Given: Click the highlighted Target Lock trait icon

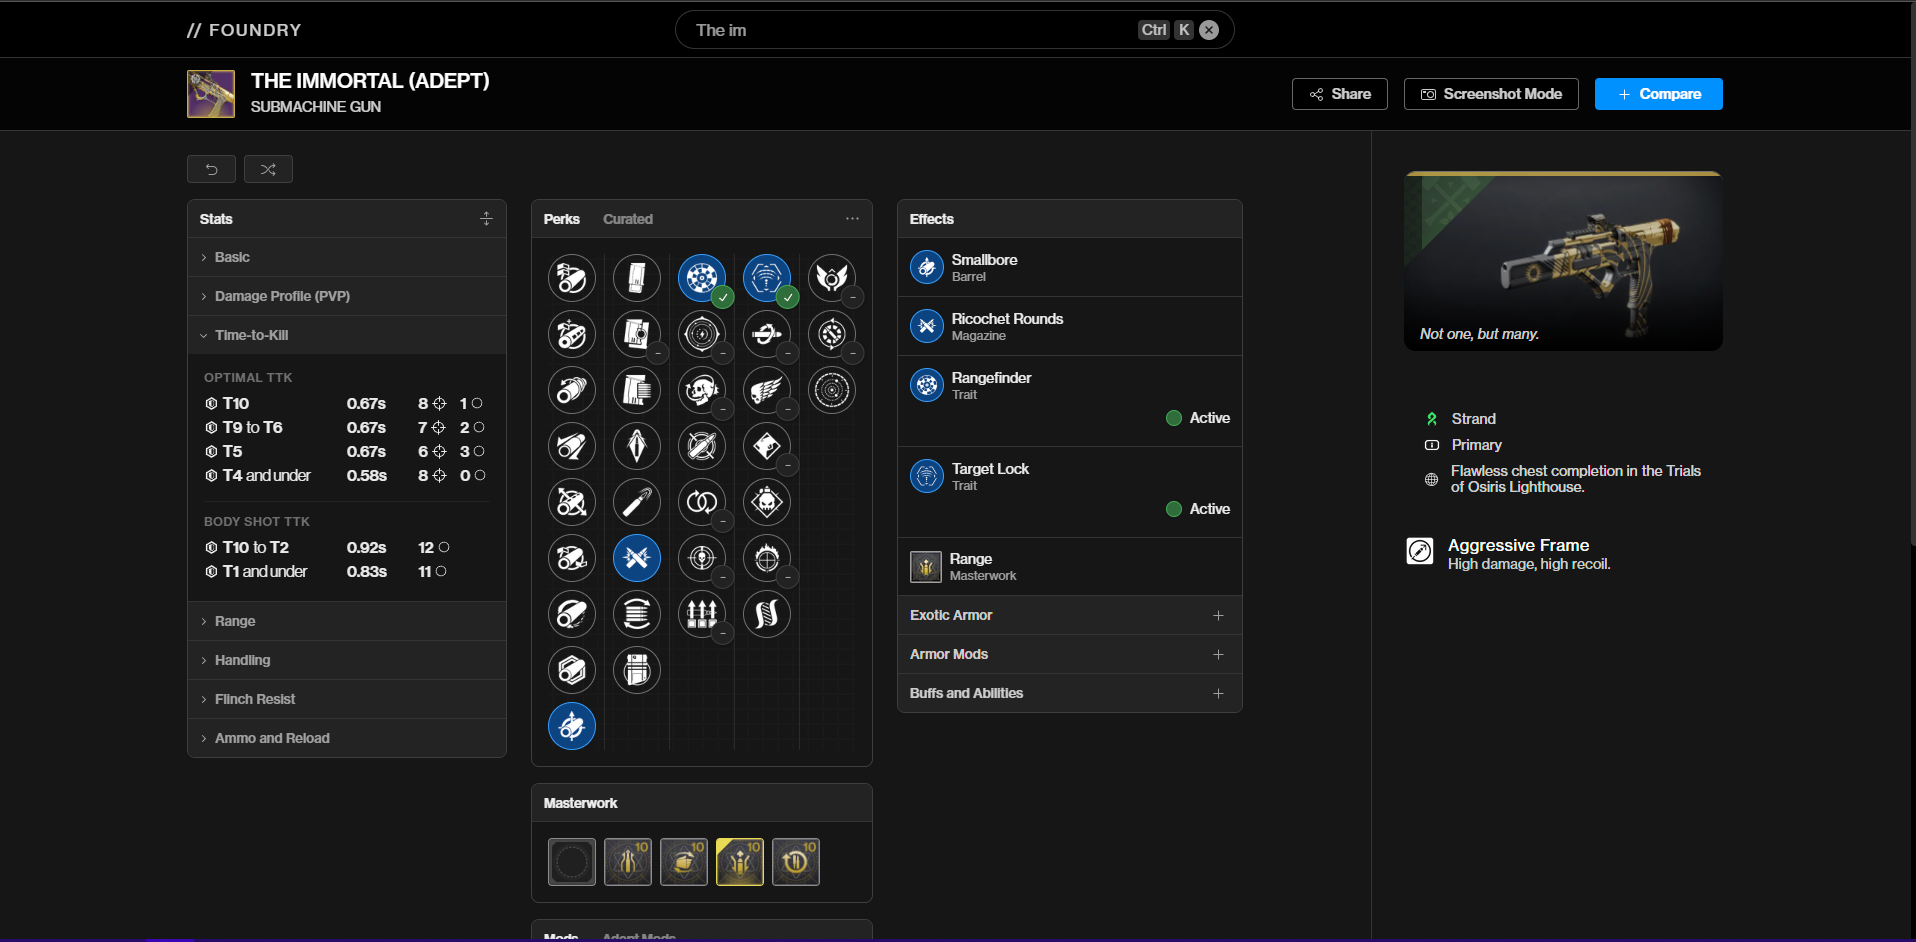Looking at the screenshot, I should [767, 278].
